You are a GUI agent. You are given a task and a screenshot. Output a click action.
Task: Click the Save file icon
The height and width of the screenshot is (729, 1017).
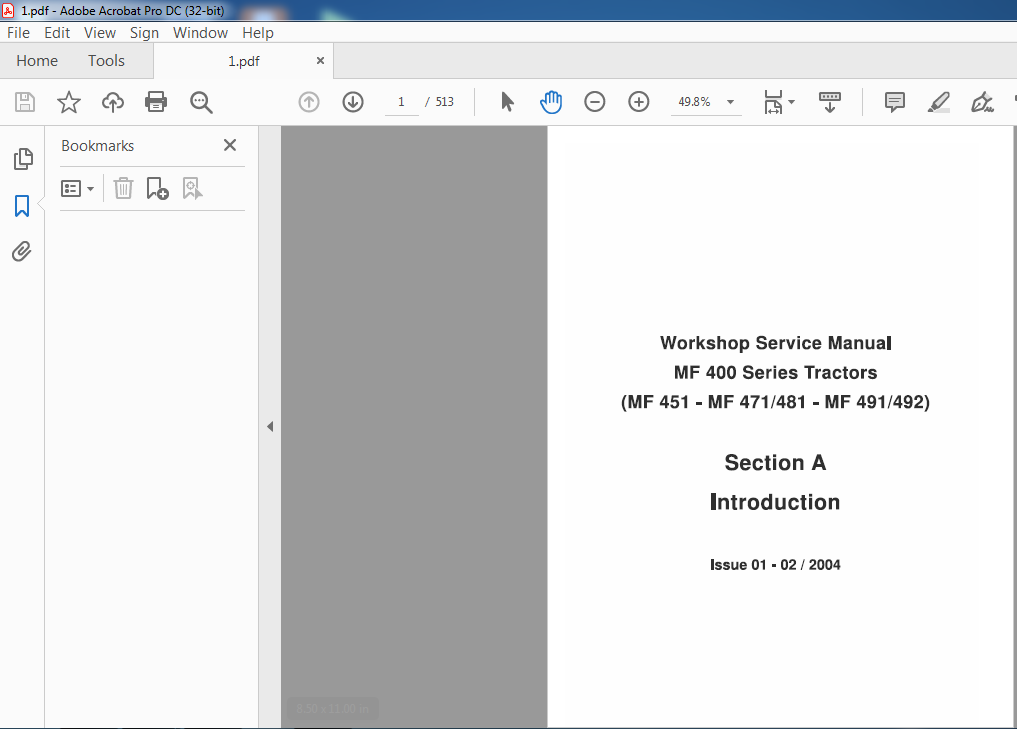tap(25, 102)
